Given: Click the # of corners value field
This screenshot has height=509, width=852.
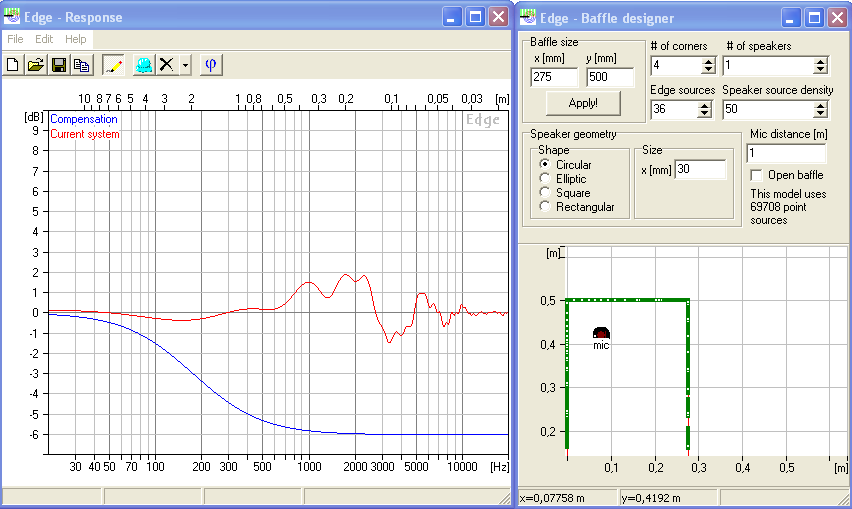Looking at the screenshot, I should pyautogui.click(x=676, y=66).
